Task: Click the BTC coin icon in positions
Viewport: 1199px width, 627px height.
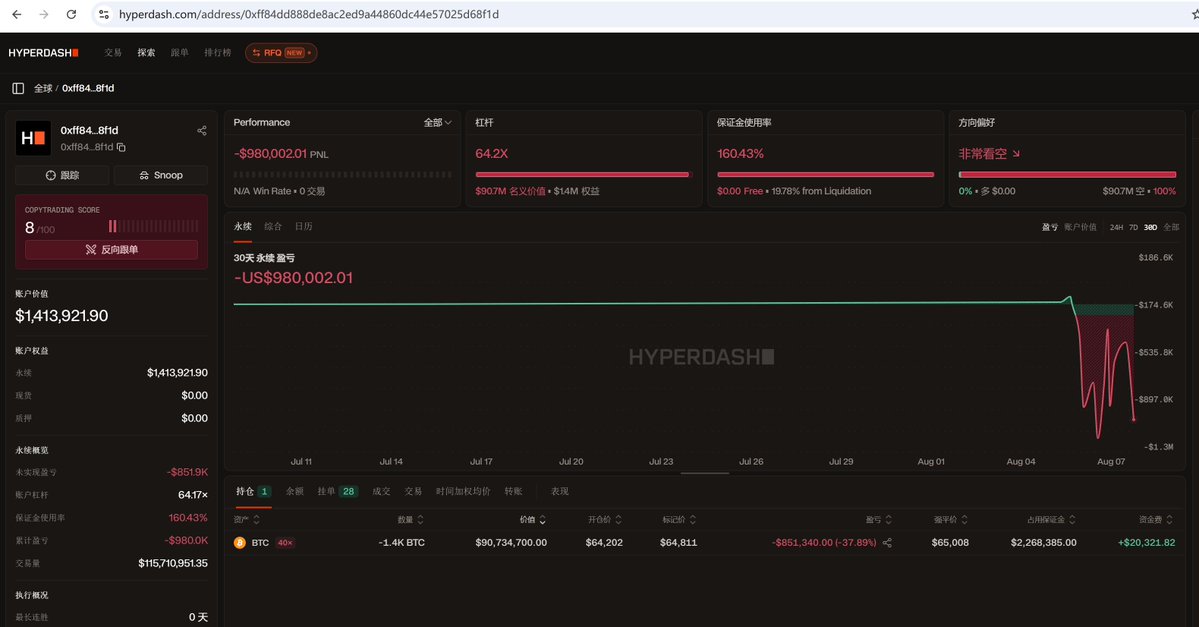Action: (x=239, y=543)
